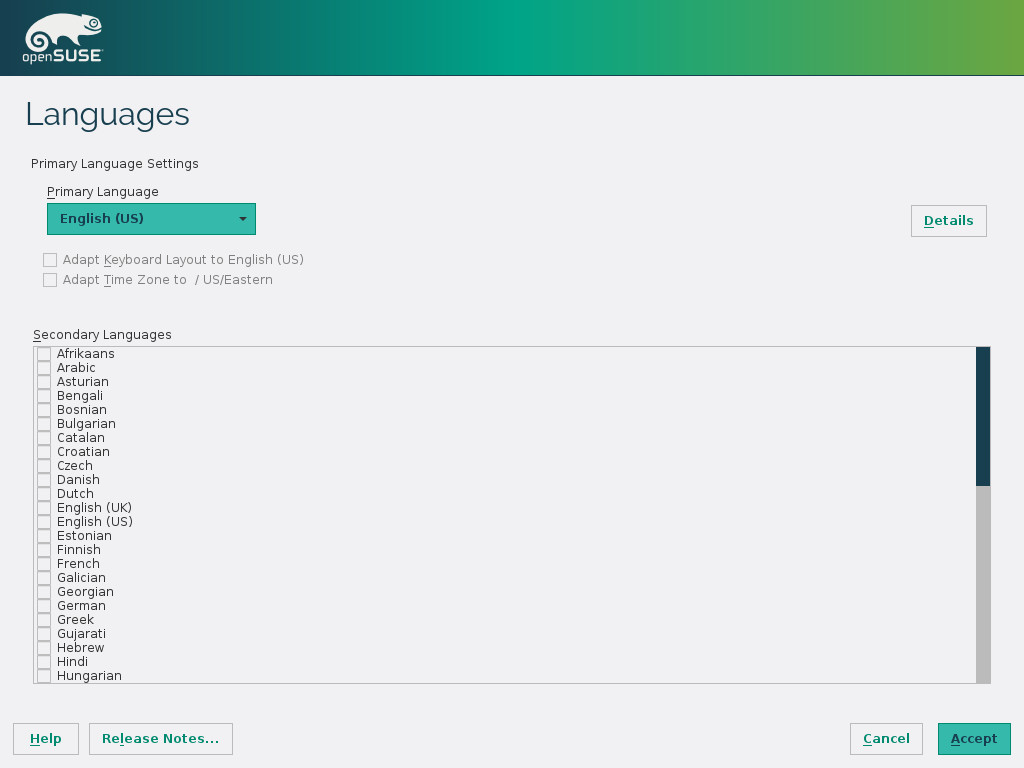Open the Help button
The height and width of the screenshot is (768, 1024).
tap(46, 739)
